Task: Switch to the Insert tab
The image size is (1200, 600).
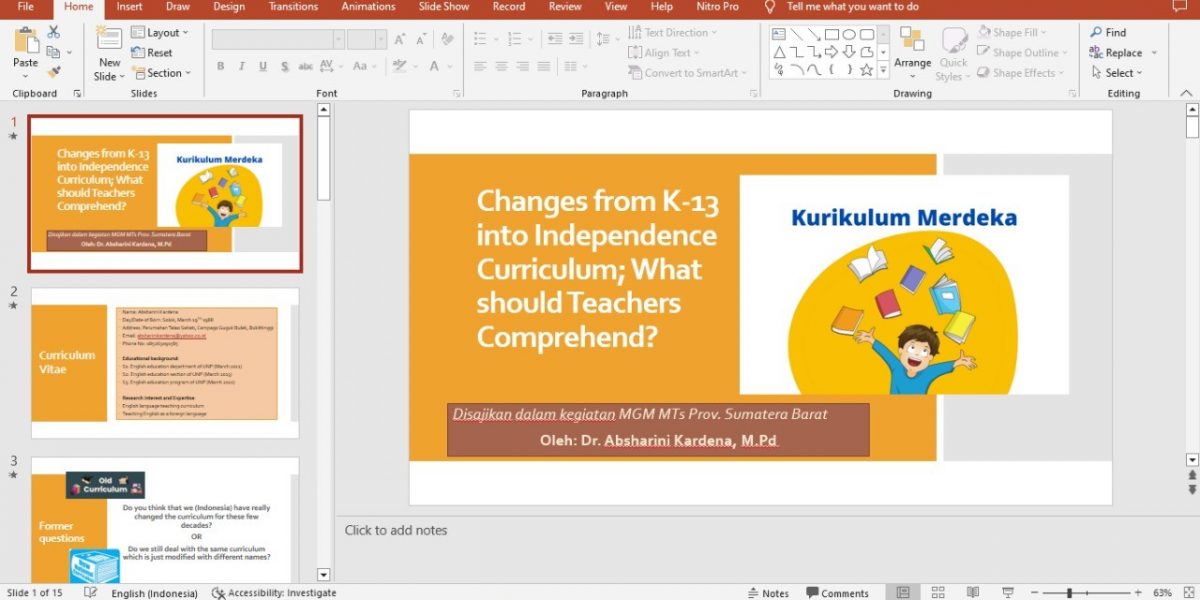Action: coord(129,6)
